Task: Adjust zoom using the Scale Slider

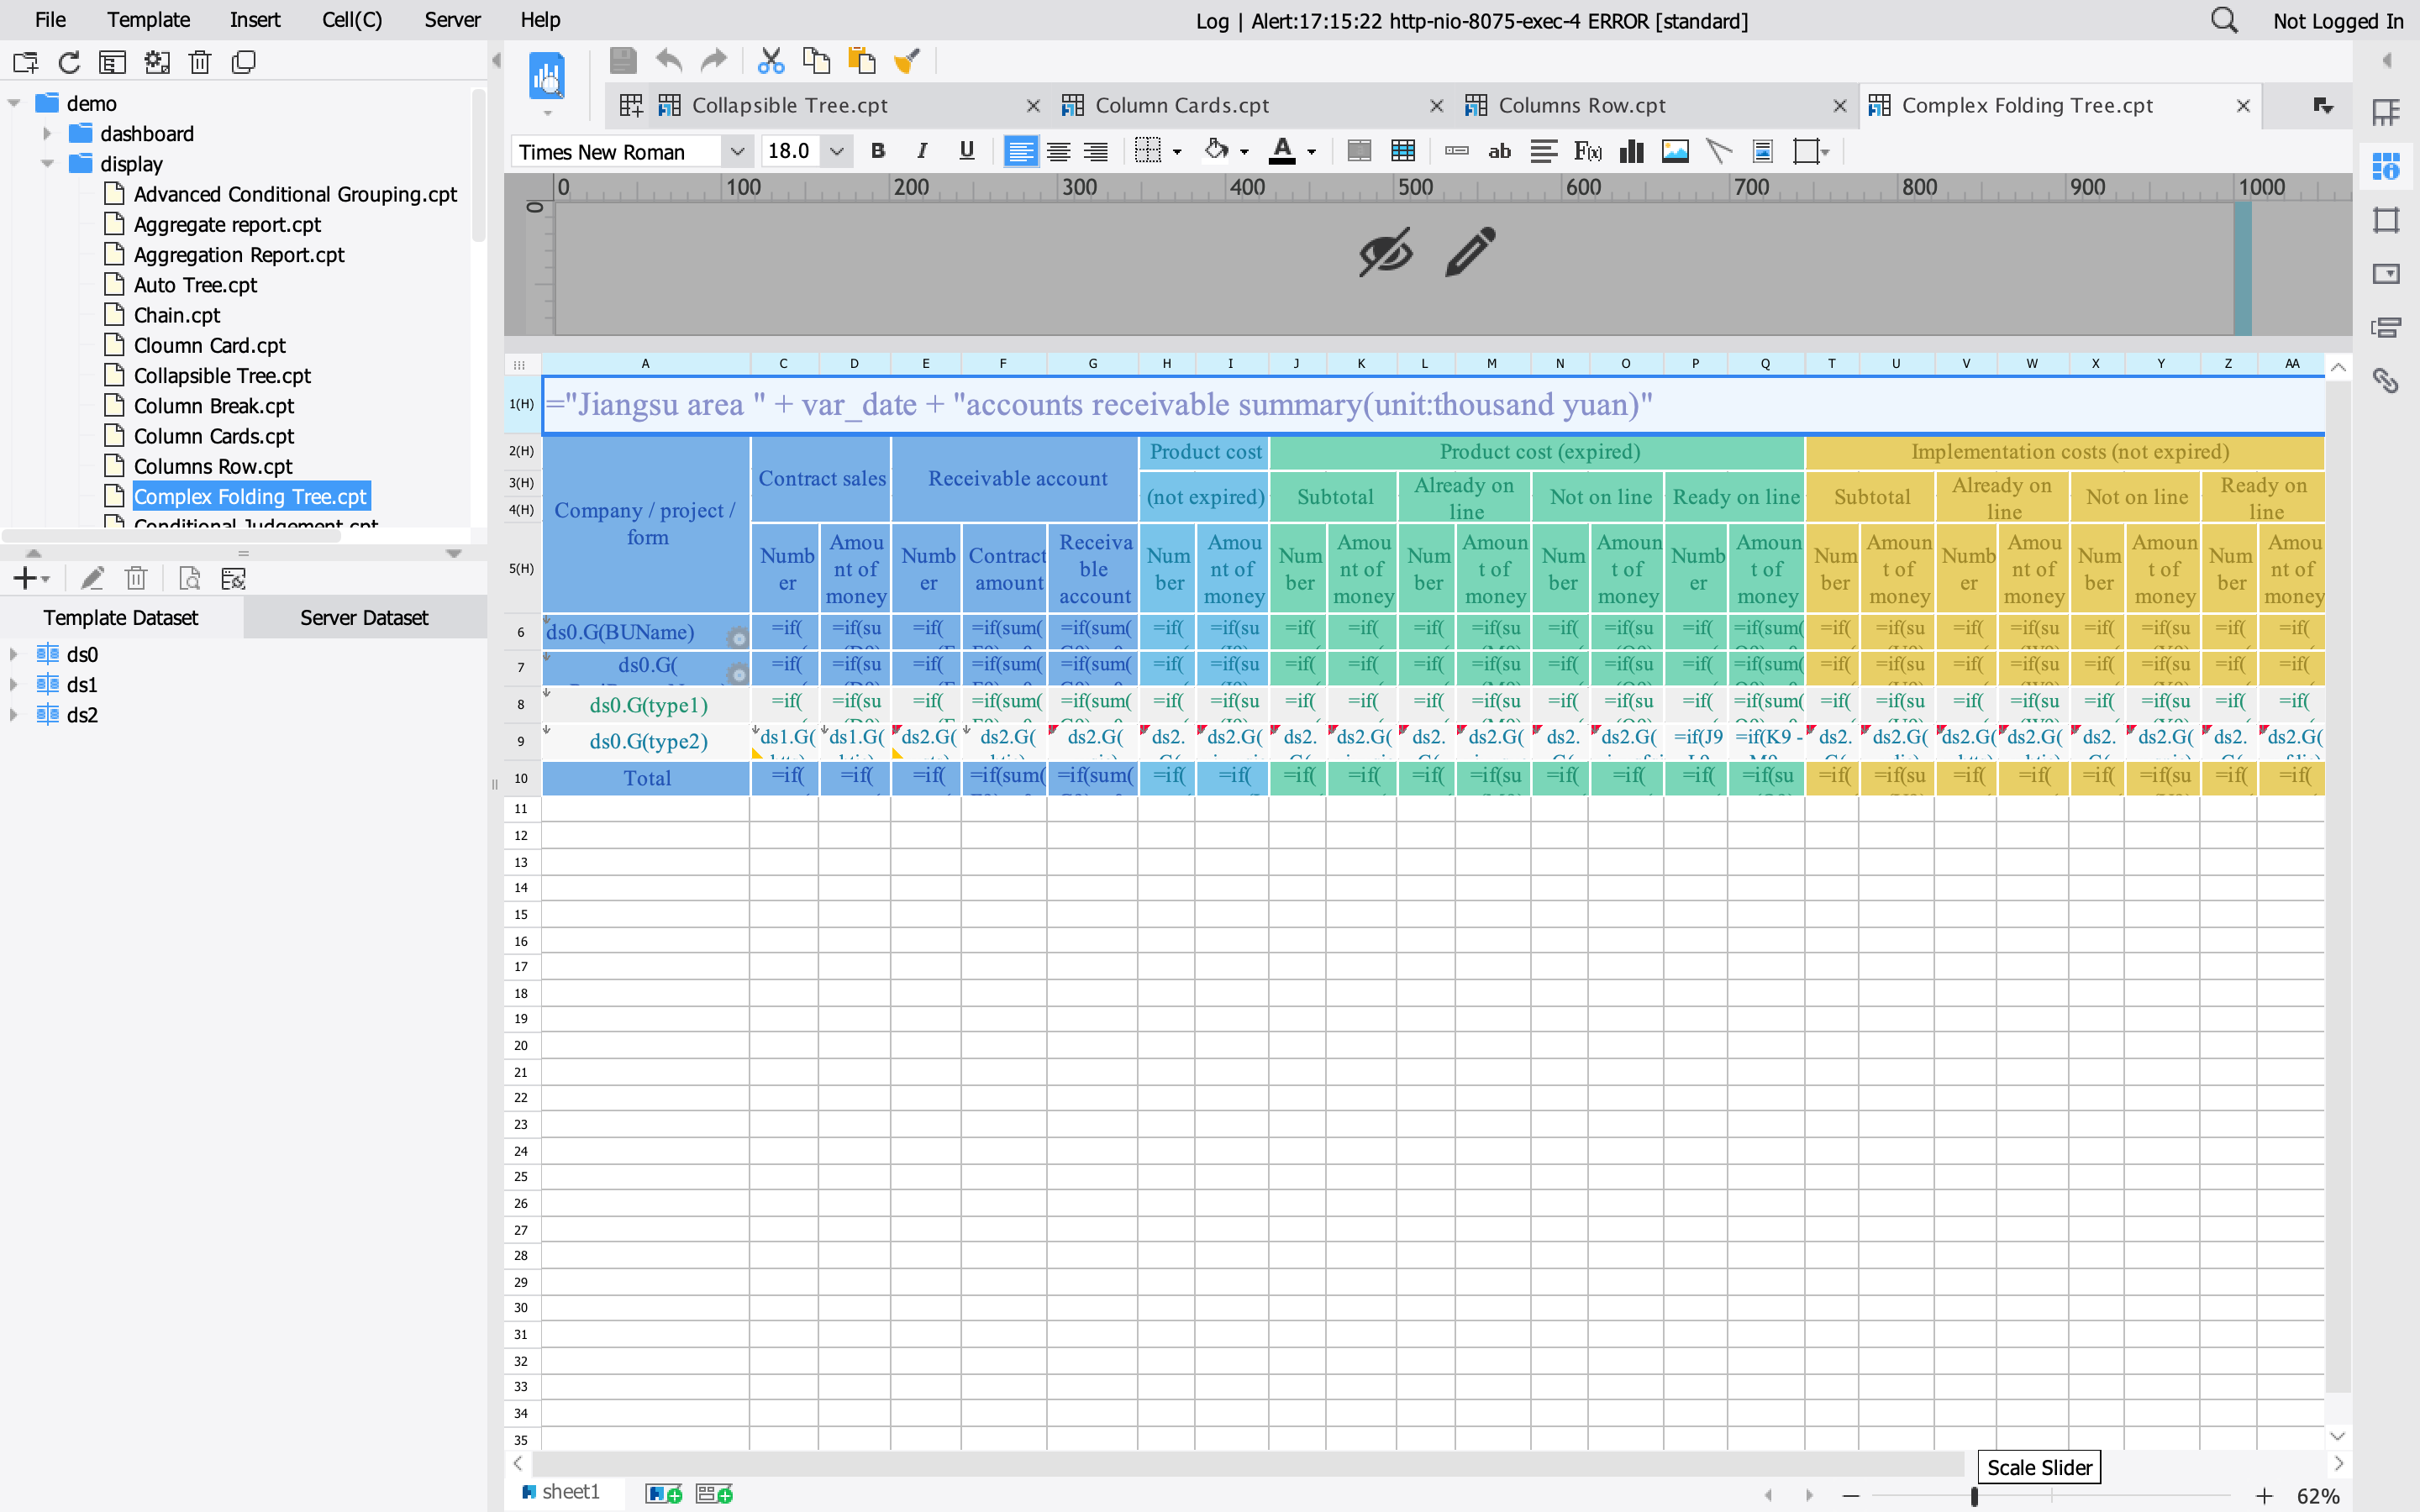Action: pos(1975,1495)
